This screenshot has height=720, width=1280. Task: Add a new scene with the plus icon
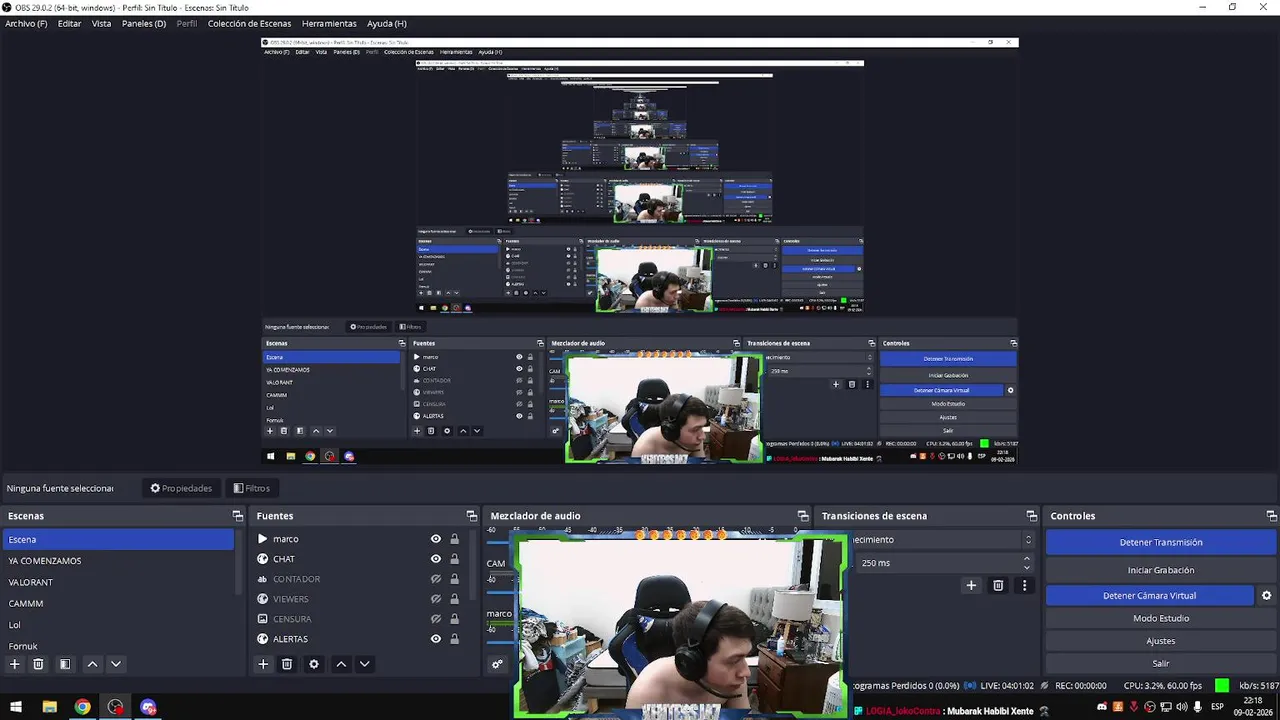coord(14,664)
